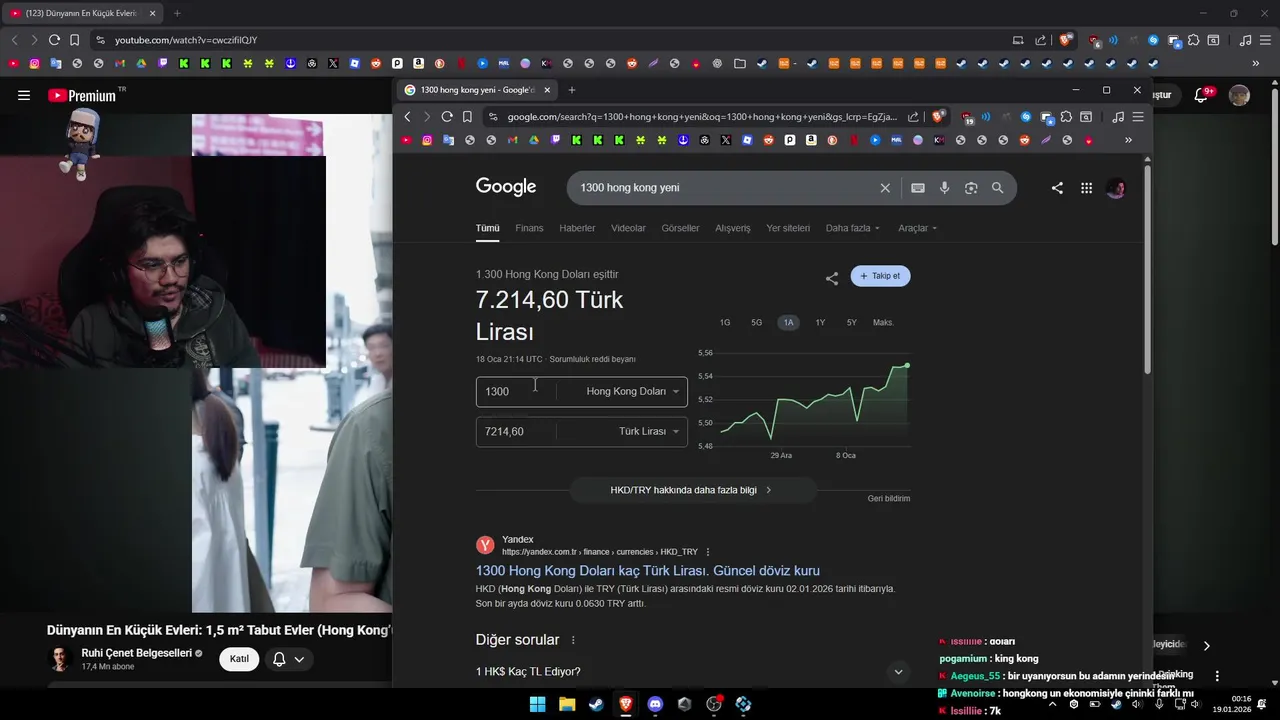Open the Türk Lirası currency dropdown

pos(649,431)
